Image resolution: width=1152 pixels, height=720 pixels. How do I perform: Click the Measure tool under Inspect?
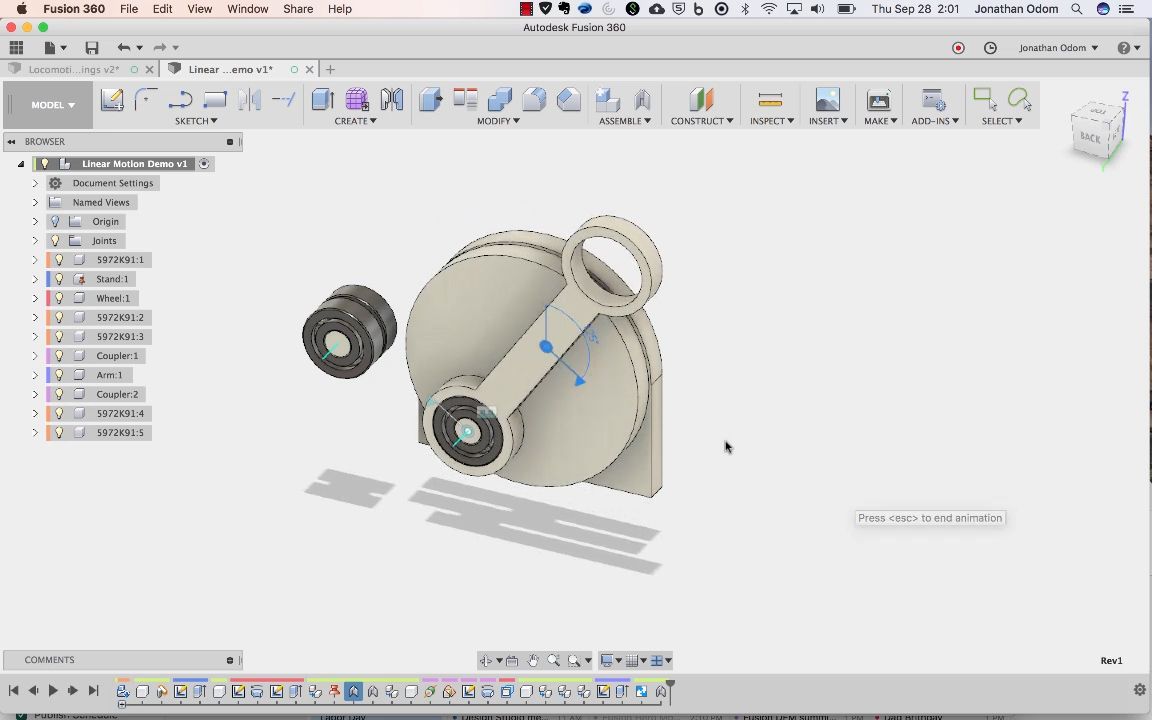point(770,99)
